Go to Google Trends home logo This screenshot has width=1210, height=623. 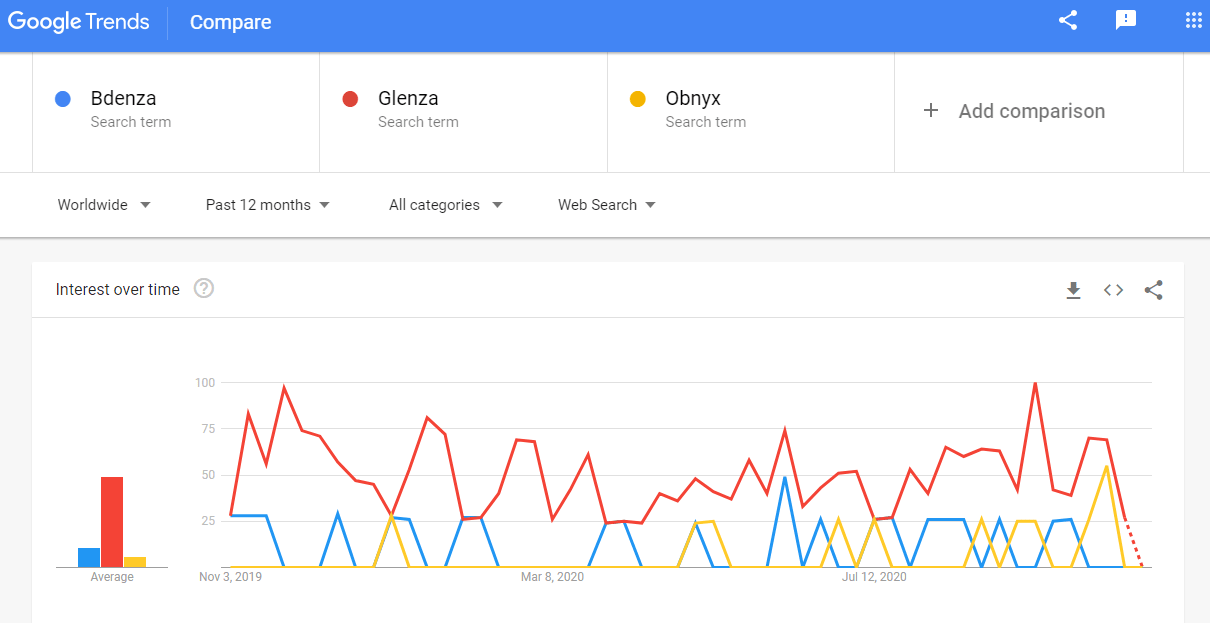[79, 21]
